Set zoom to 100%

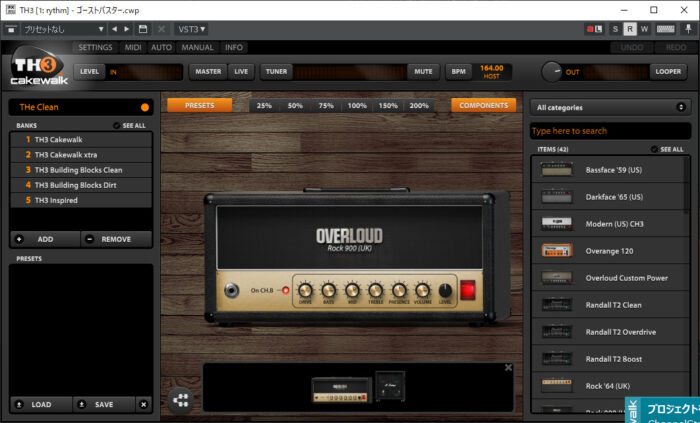(357, 106)
